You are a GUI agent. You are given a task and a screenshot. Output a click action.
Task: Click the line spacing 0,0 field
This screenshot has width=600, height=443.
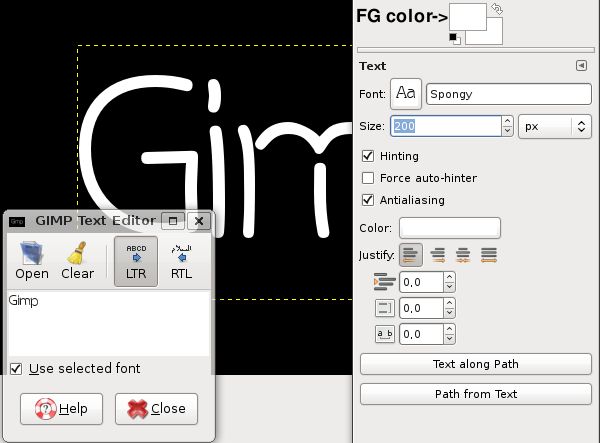pyautogui.click(x=422, y=308)
